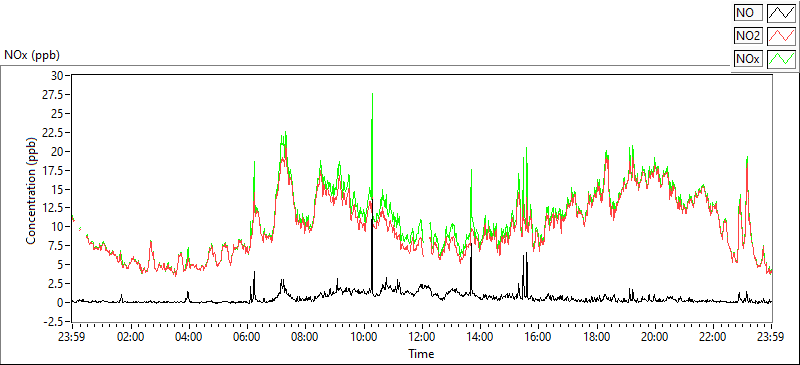Click the 14:00 time axis label
Screen dimensions: 800x365
coord(480,337)
